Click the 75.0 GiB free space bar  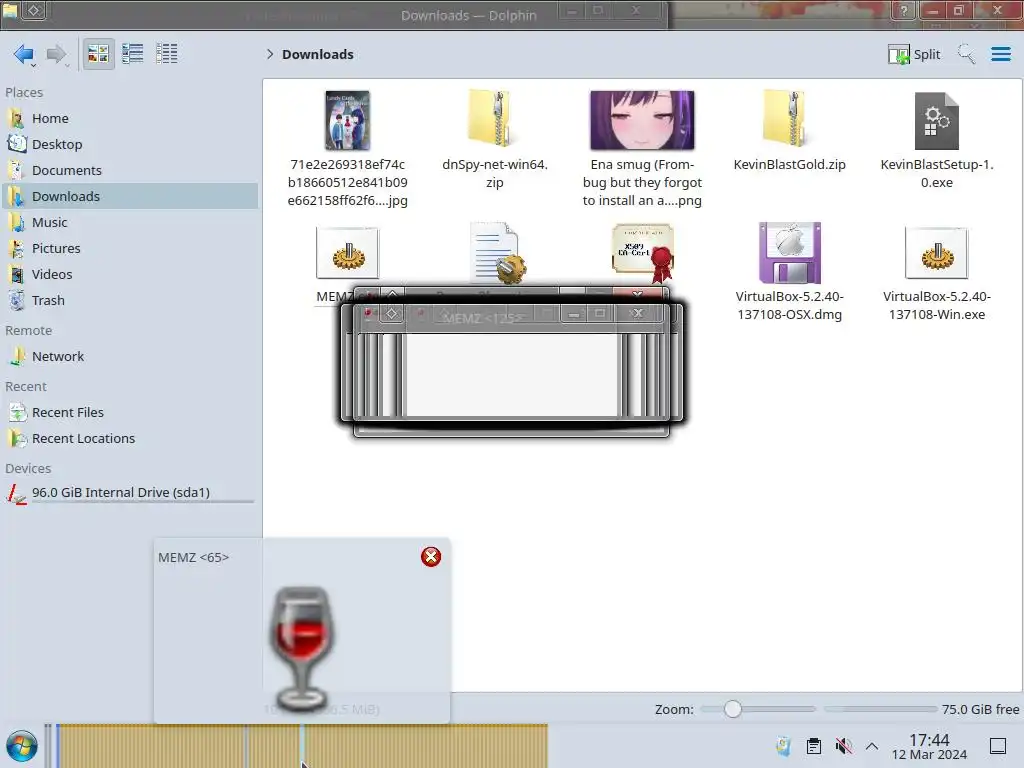[880, 709]
